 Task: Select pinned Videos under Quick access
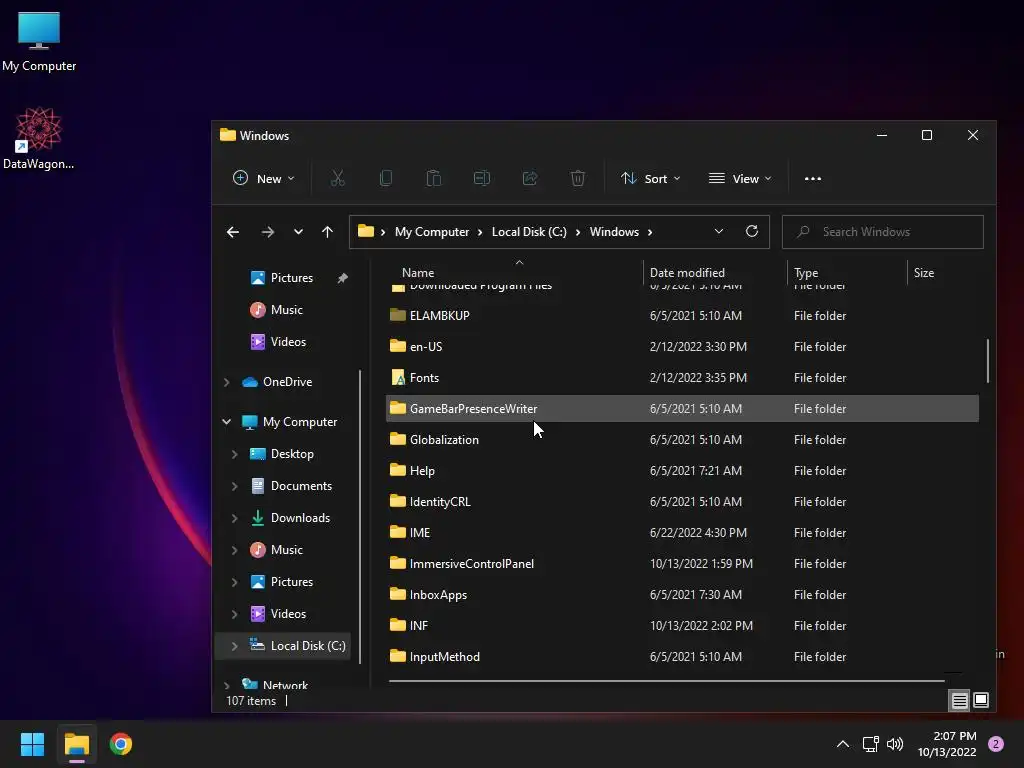278,342
